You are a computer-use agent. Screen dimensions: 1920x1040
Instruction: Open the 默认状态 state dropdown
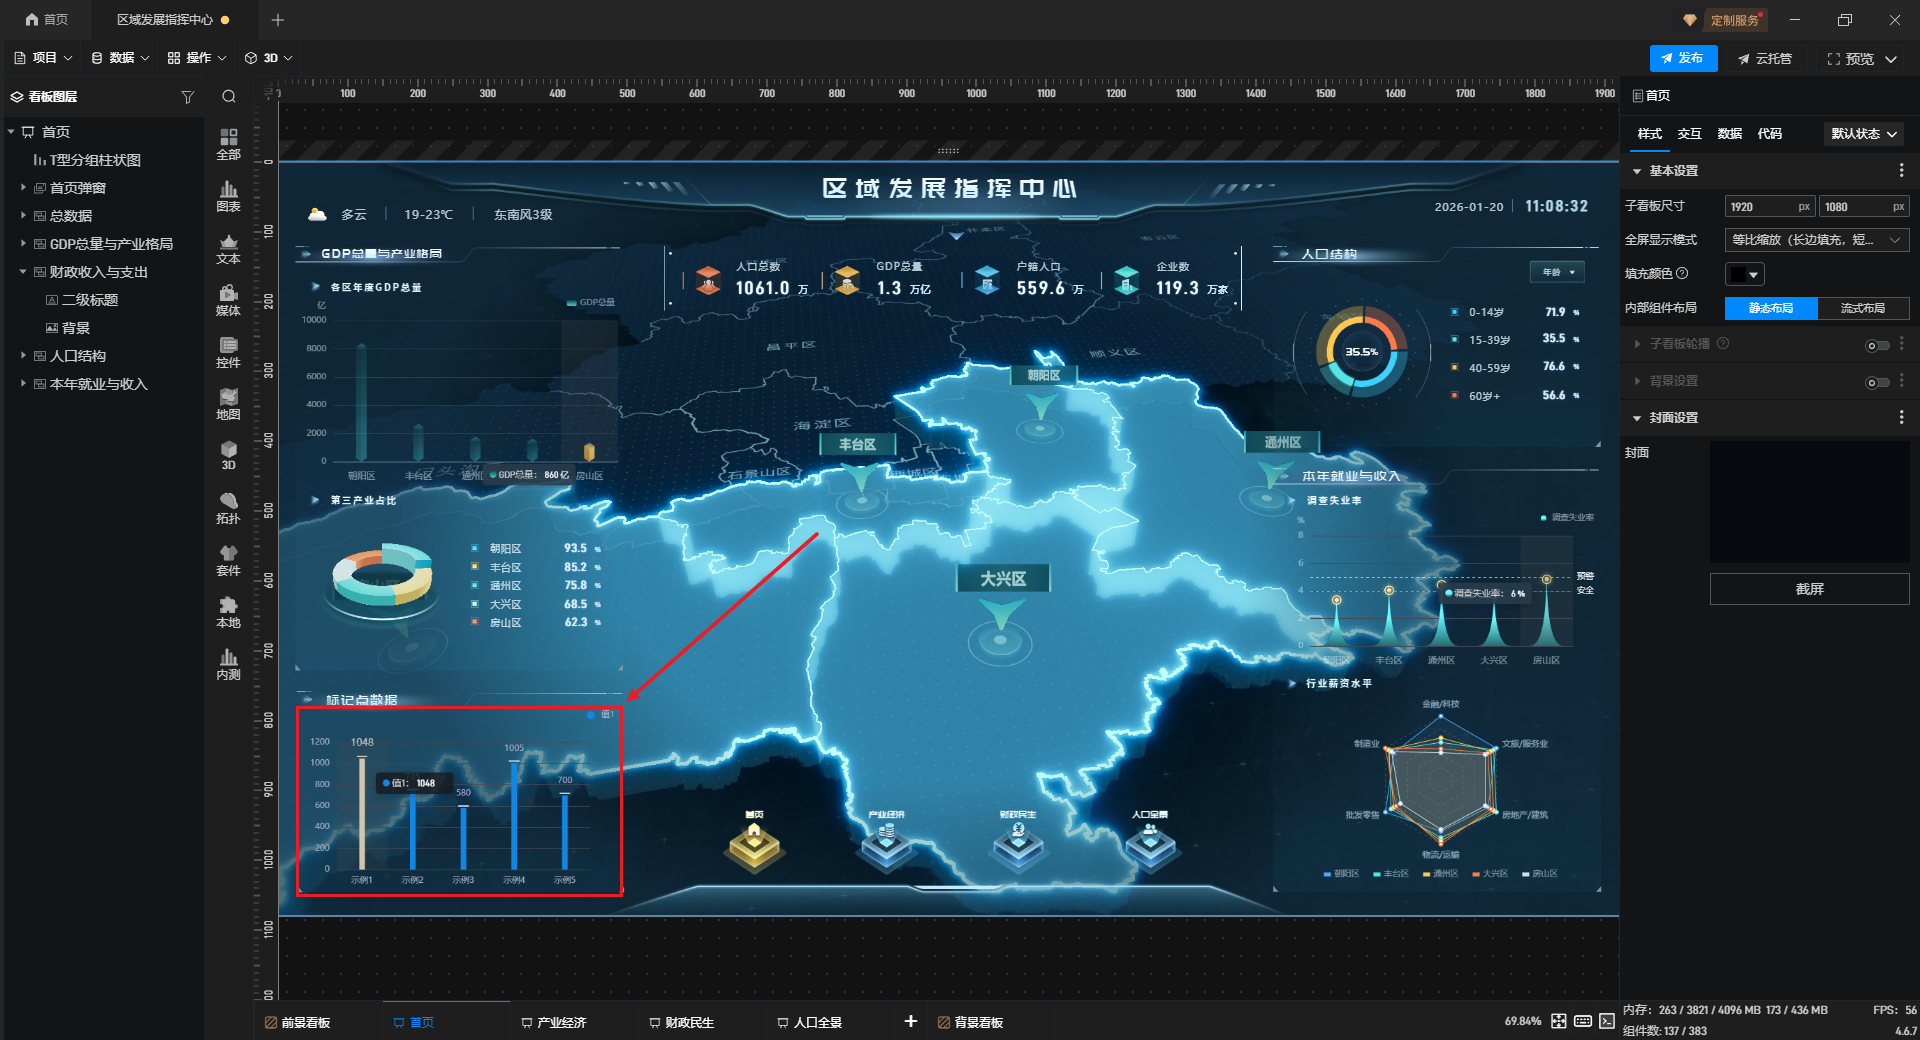(1863, 134)
